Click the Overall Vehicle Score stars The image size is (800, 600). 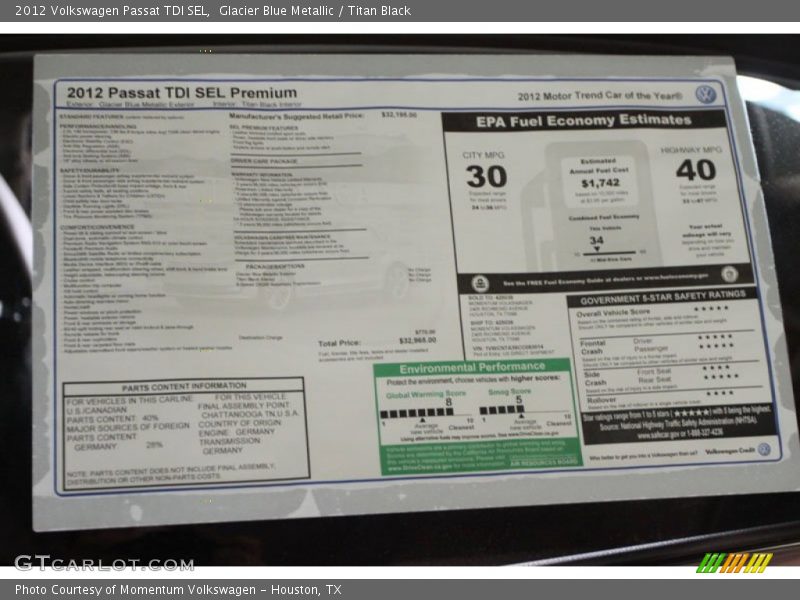pyautogui.click(x=711, y=308)
